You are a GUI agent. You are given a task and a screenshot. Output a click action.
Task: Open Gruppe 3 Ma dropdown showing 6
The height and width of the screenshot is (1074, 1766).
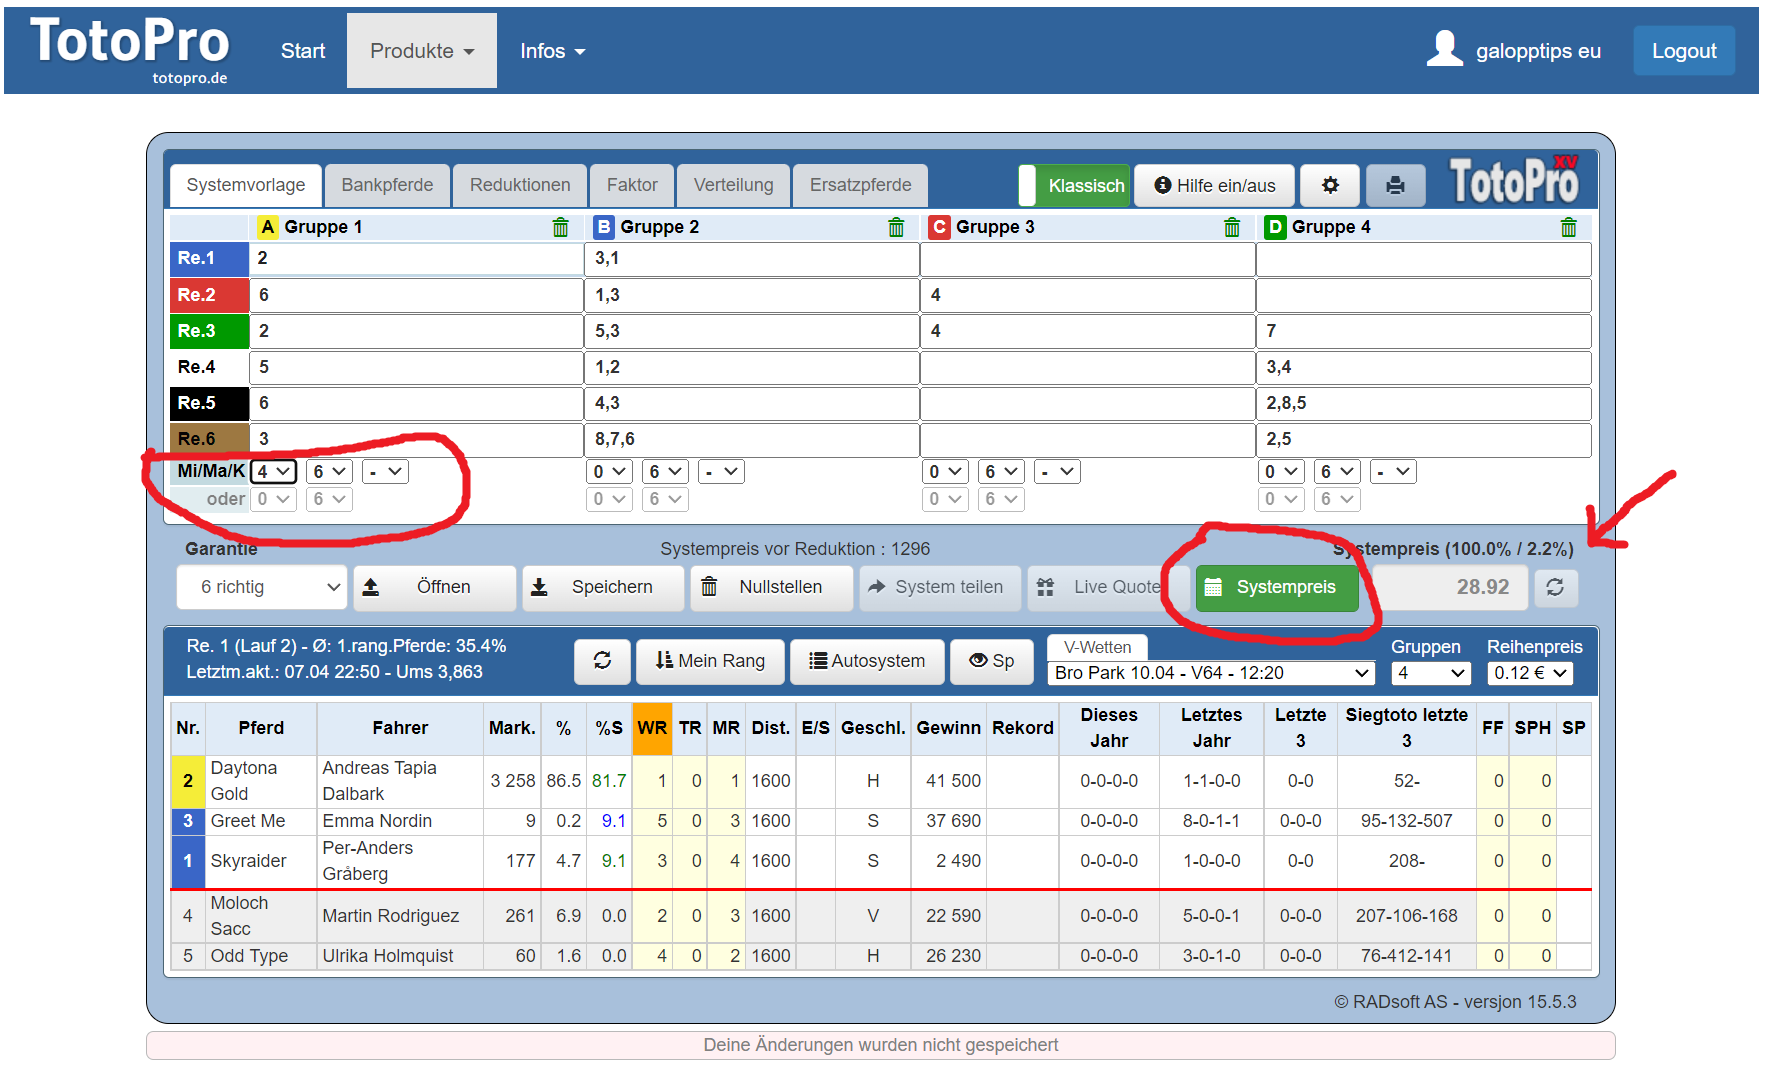pos(1001,471)
